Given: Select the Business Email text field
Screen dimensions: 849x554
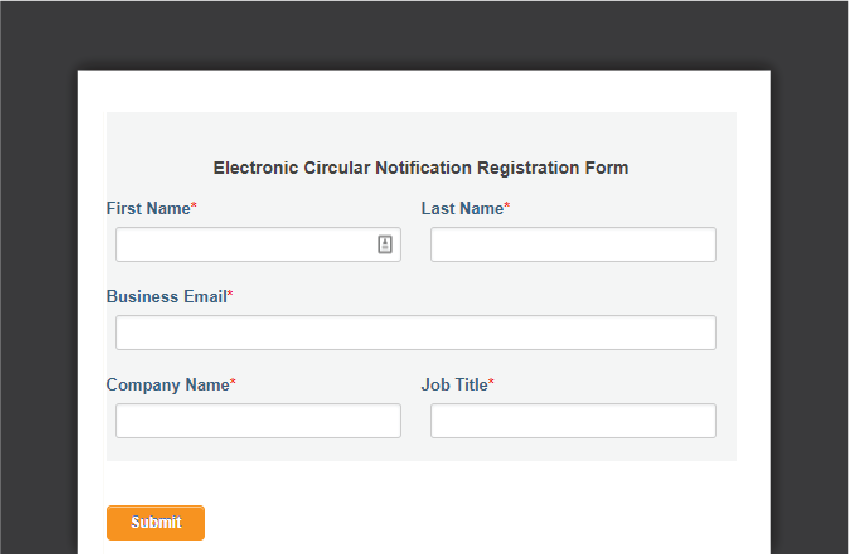Looking at the screenshot, I should [415, 333].
